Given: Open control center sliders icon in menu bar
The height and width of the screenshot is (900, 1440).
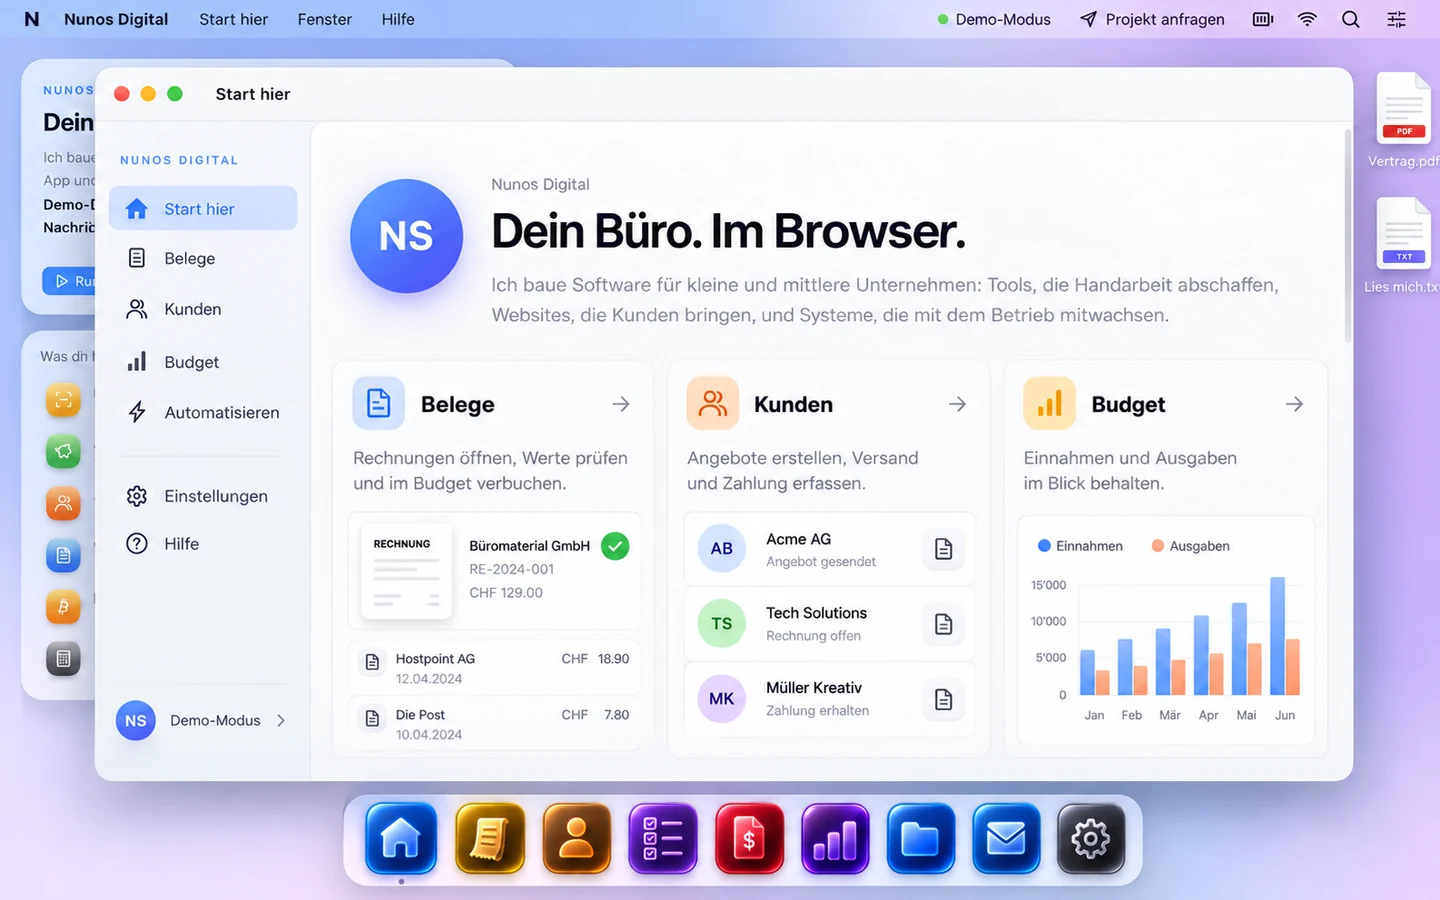Looking at the screenshot, I should coord(1396,19).
